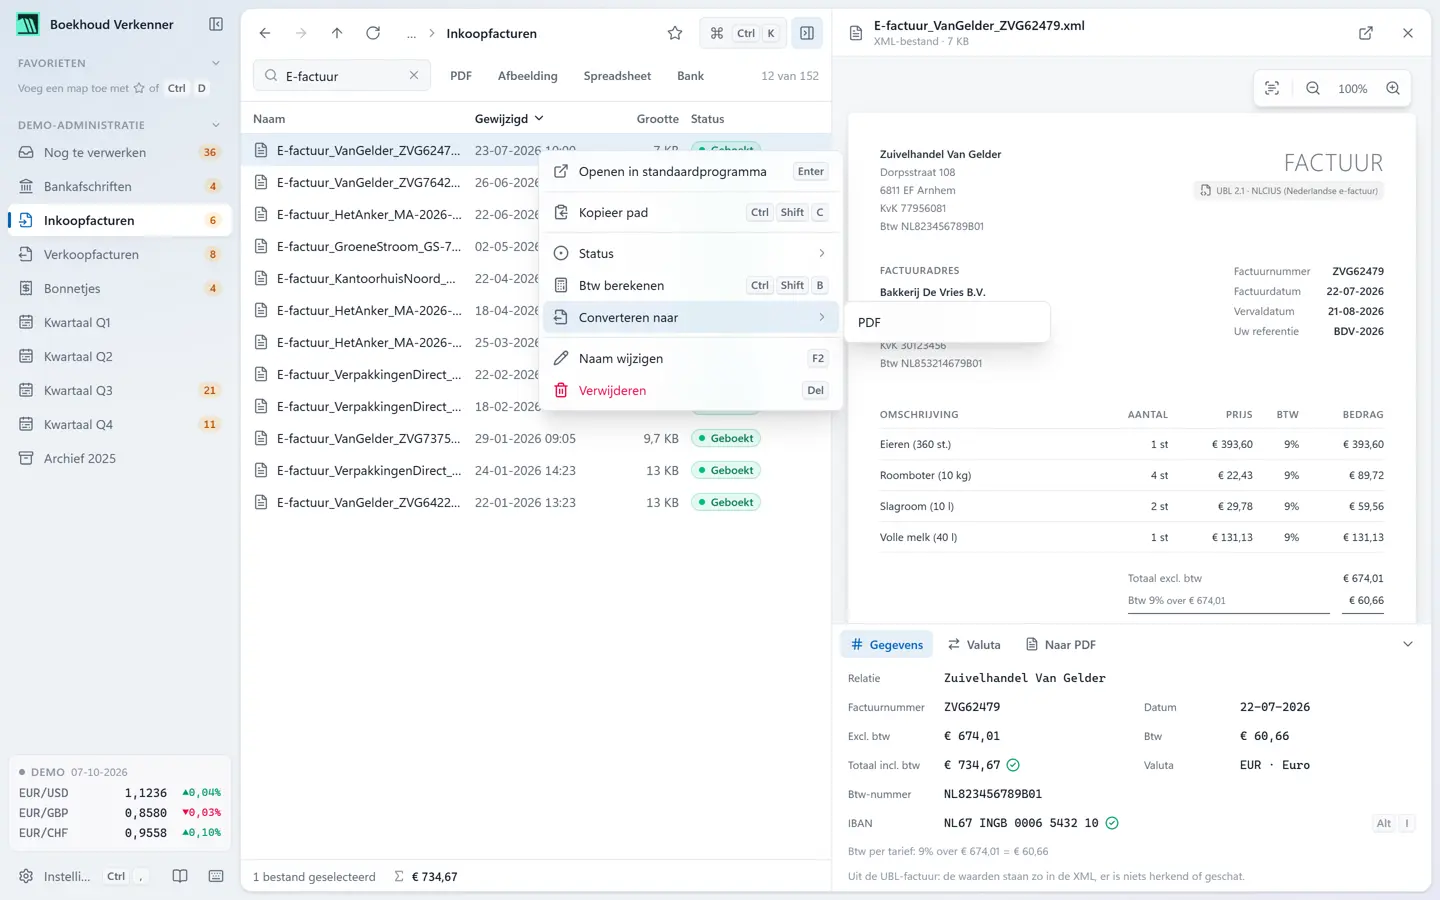The height and width of the screenshot is (900, 1440).
Task: Open the preview in external window
Action: pos(1366,33)
